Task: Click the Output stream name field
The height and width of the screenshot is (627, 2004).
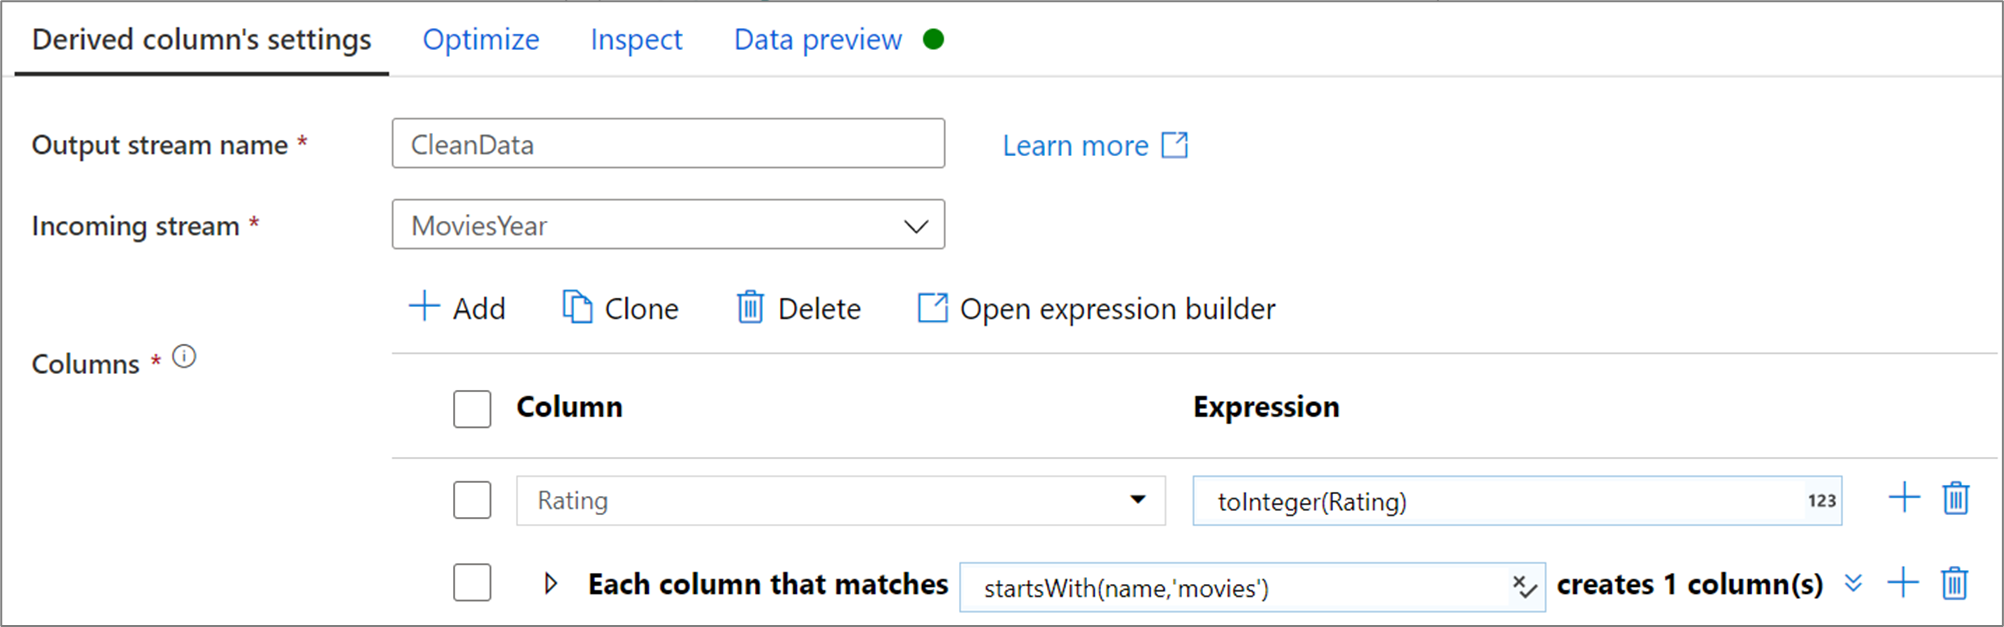Action: (668, 144)
